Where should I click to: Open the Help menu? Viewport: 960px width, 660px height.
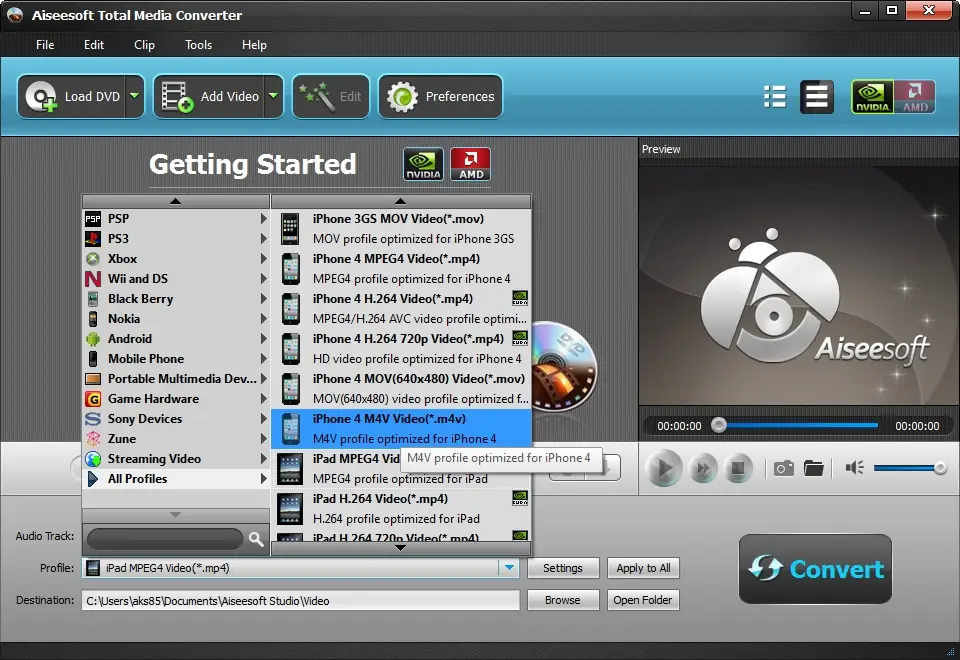click(x=254, y=45)
